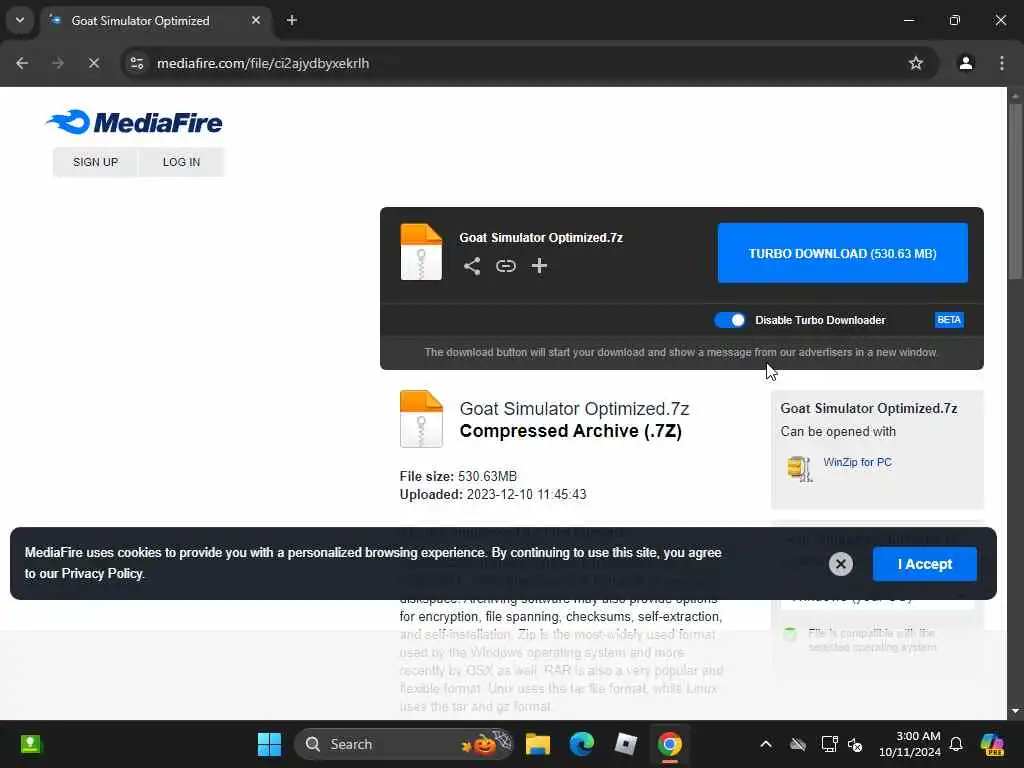Go forward in browser history
This screenshot has width=1024, height=768.
point(58,63)
